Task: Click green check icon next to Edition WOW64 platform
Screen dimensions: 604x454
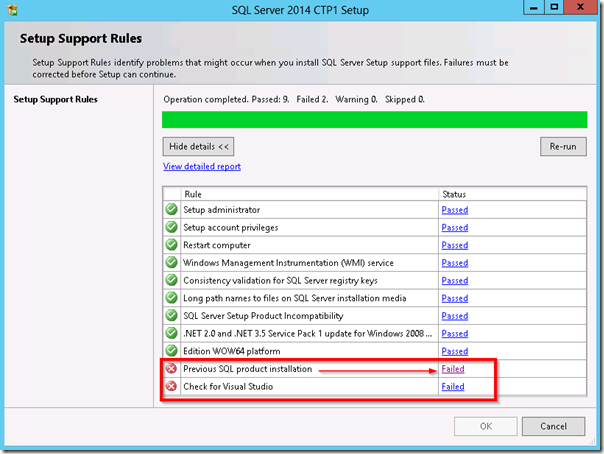Action: pyautogui.click(x=171, y=351)
